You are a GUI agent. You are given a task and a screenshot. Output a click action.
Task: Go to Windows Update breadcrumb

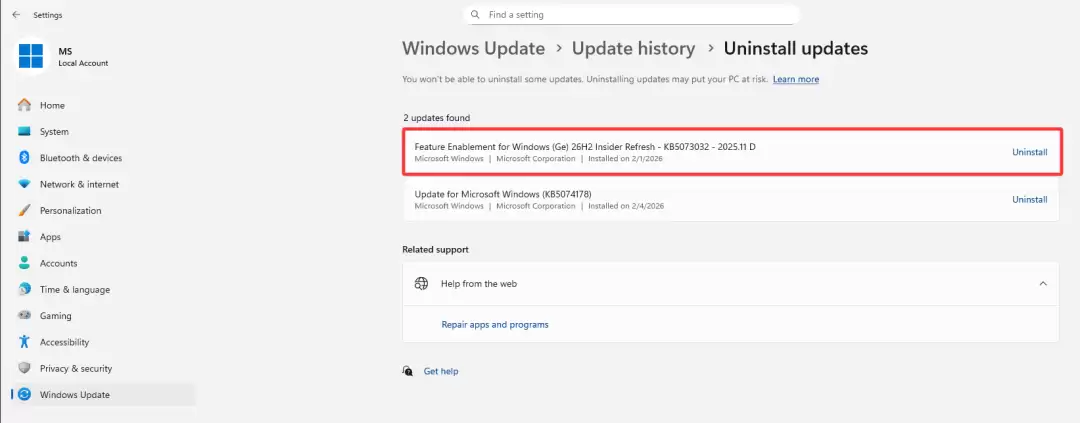473,48
